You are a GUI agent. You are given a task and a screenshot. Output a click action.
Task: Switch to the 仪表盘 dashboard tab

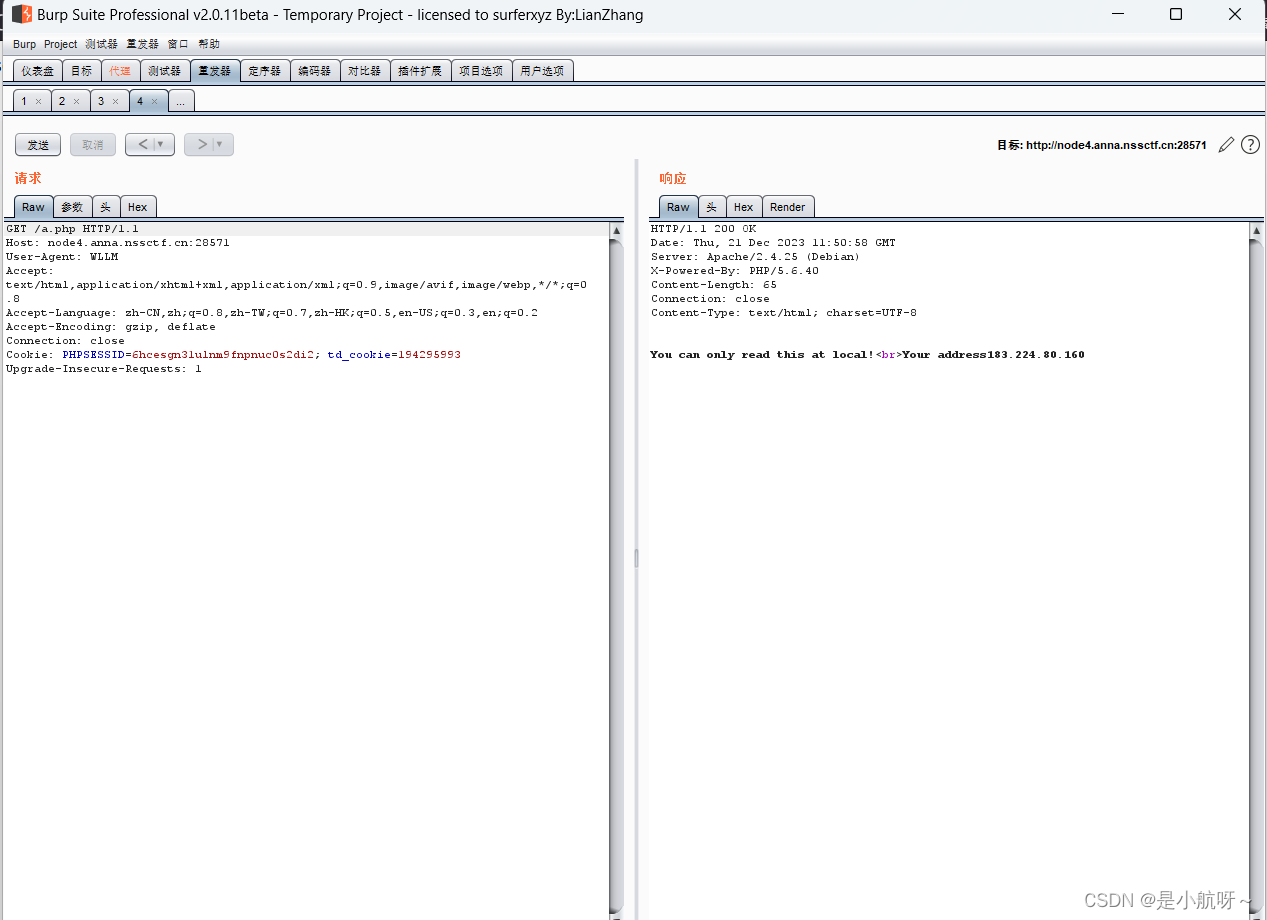[x=38, y=71]
